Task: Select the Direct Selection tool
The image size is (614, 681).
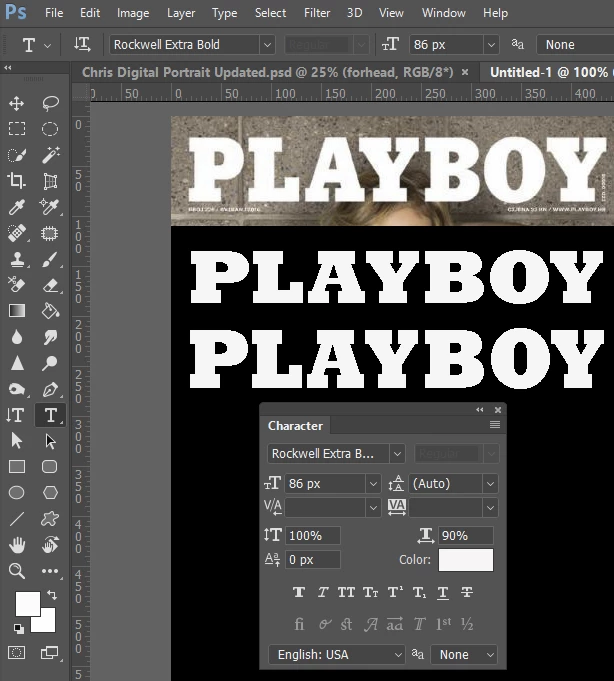Action: click(50, 441)
